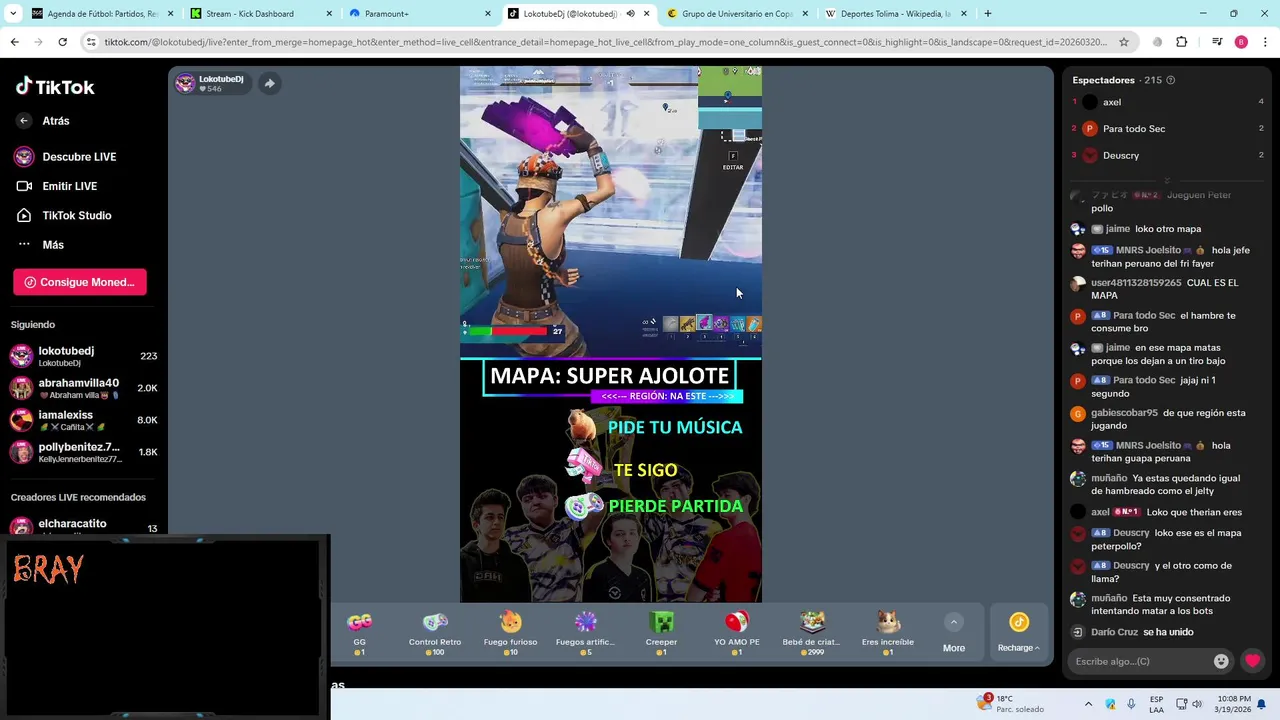
Task: Send the YO AMO PE gift
Action: [x=737, y=634]
